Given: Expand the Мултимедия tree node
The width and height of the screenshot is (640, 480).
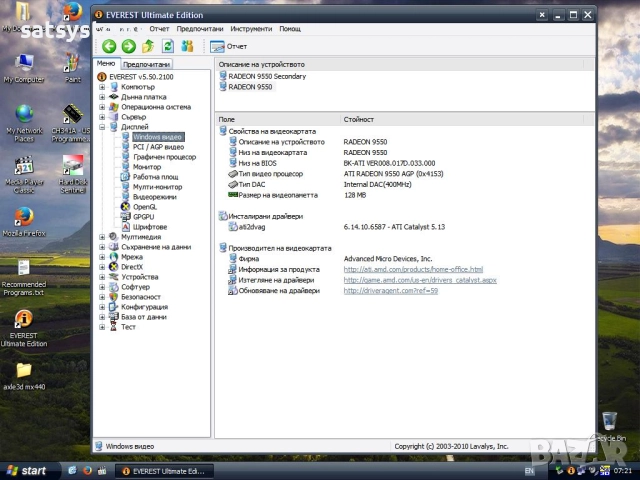Looking at the screenshot, I should tap(102, 237).
